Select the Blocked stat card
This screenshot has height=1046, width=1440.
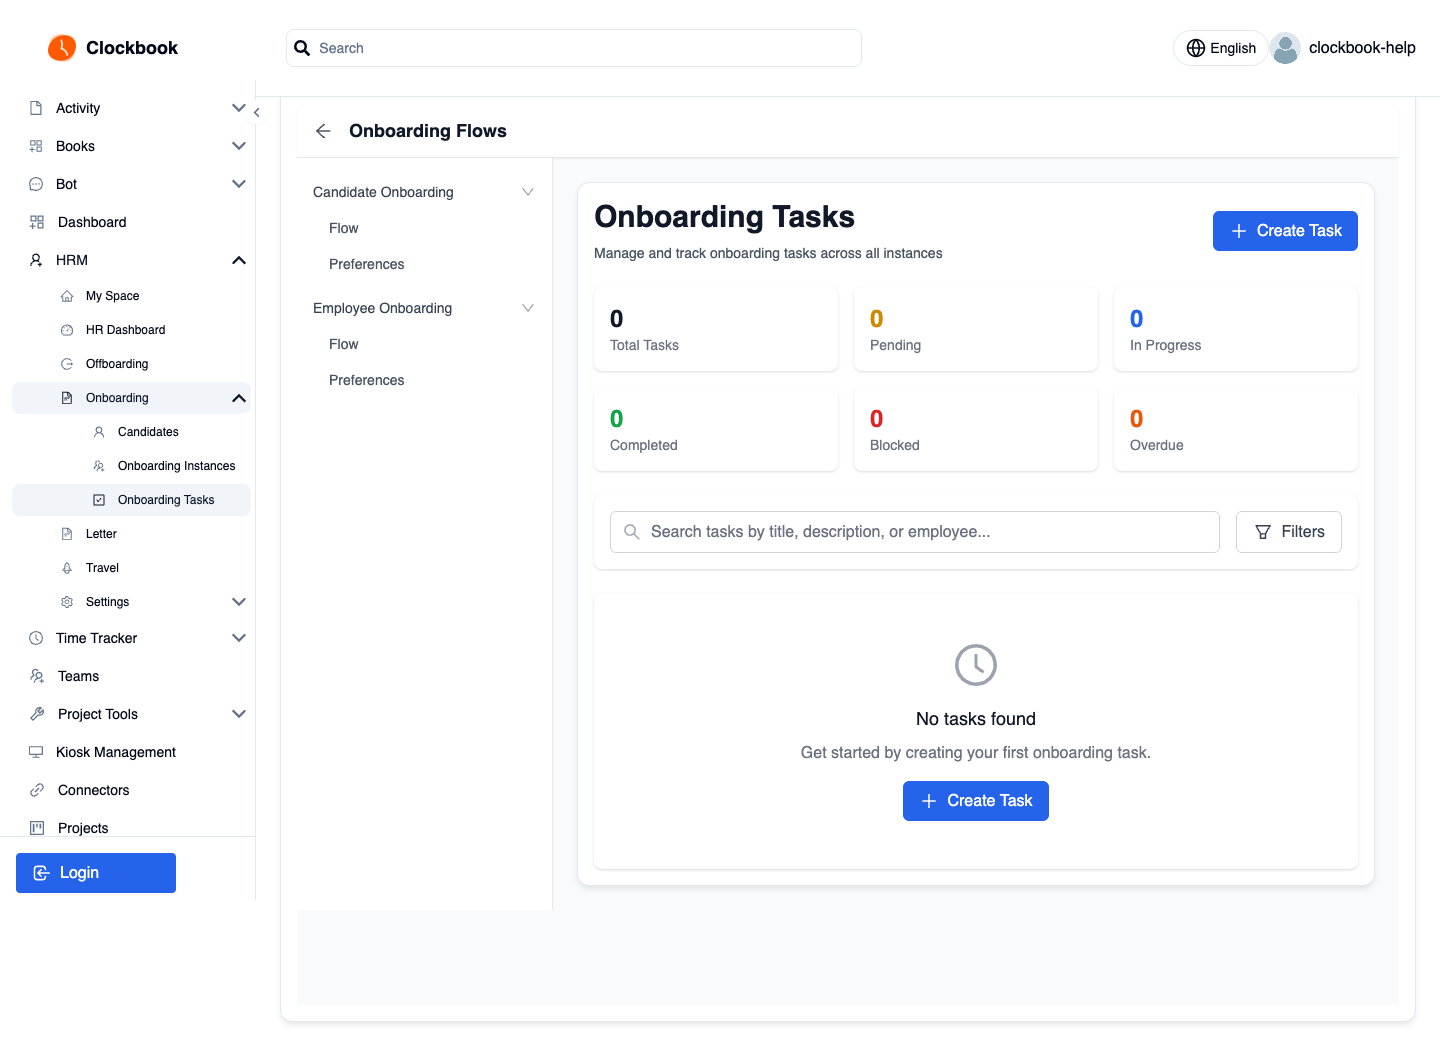coord(976,429)
